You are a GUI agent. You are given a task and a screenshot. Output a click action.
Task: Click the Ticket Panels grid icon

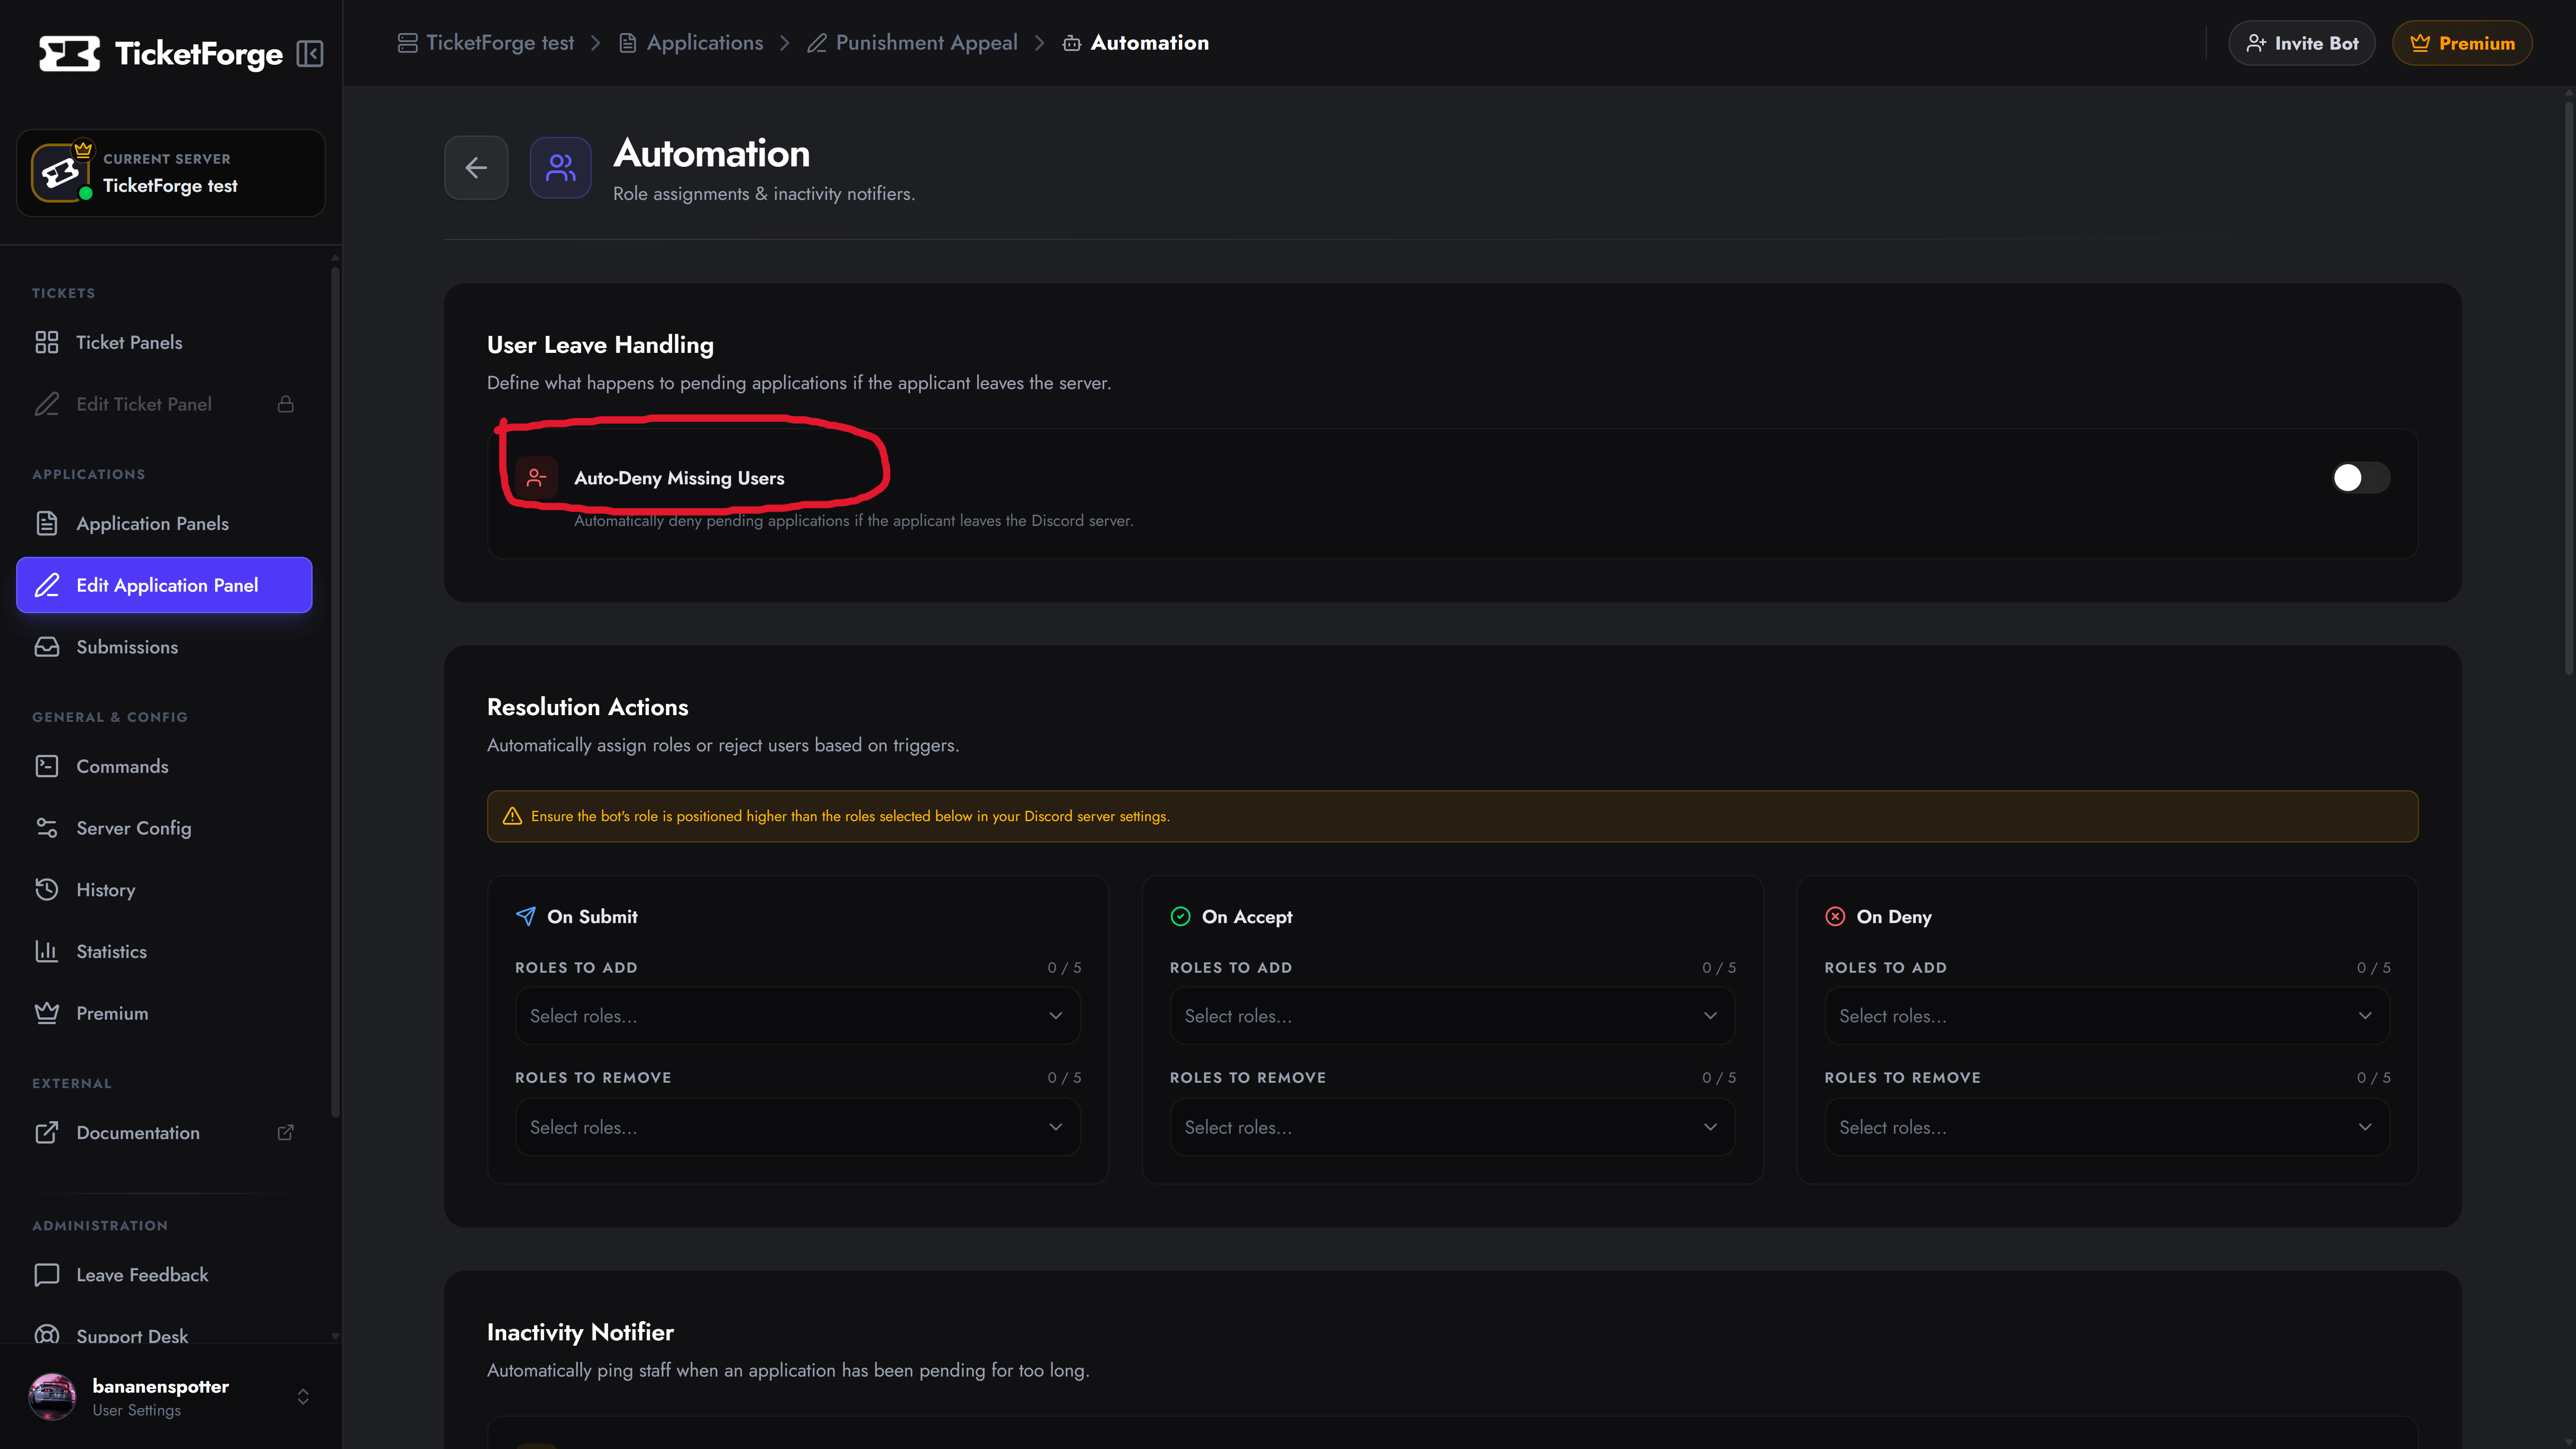click(47, 342)
